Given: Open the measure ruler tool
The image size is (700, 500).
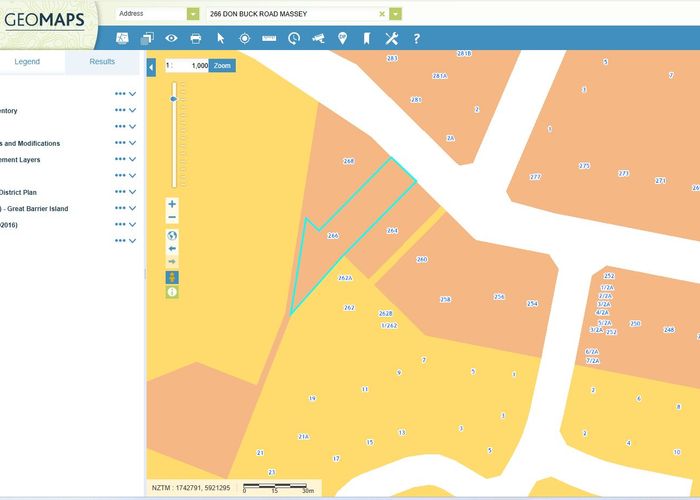Looking at the screenshot, I should (269, 38).
